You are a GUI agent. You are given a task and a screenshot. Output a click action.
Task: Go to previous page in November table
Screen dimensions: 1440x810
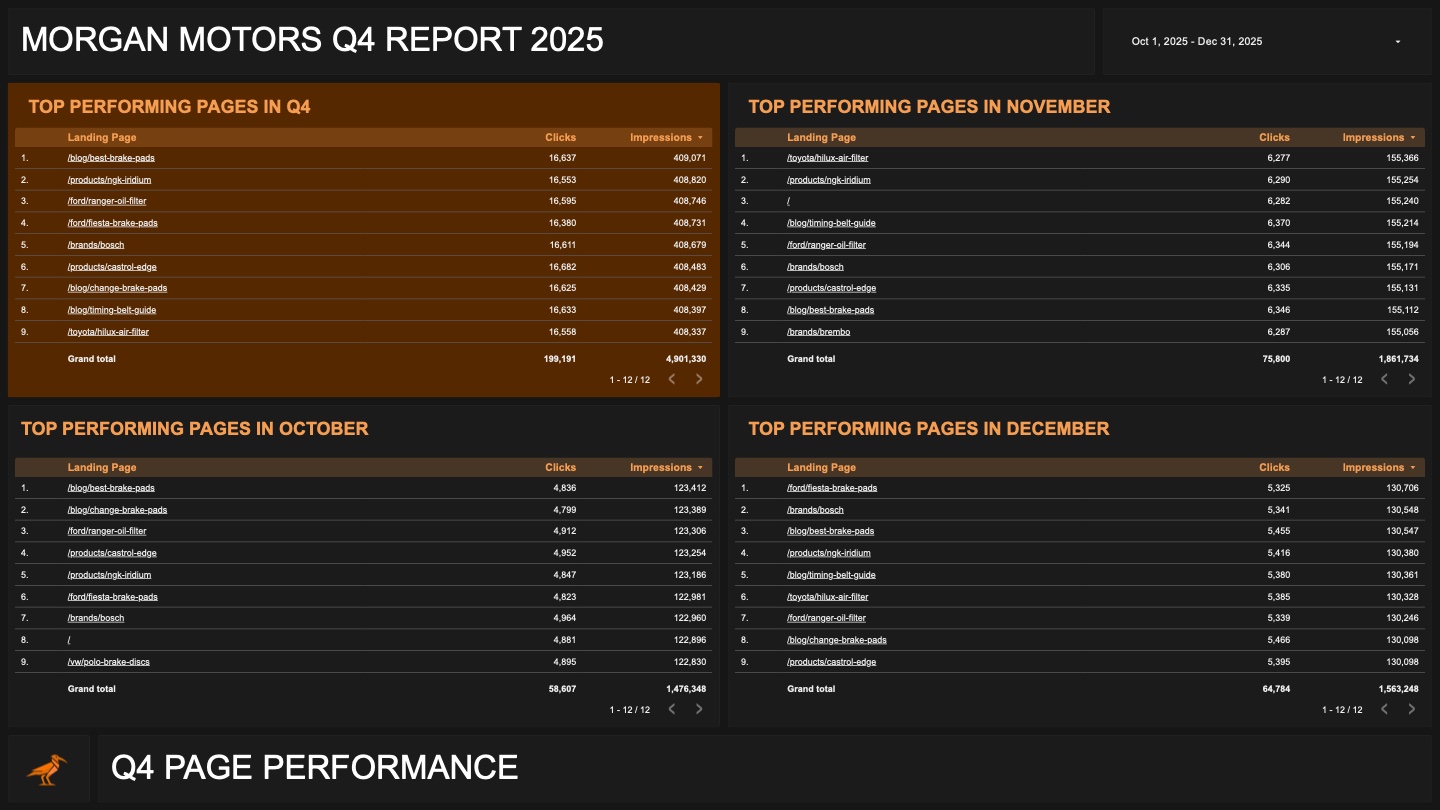pos(1385,379)
